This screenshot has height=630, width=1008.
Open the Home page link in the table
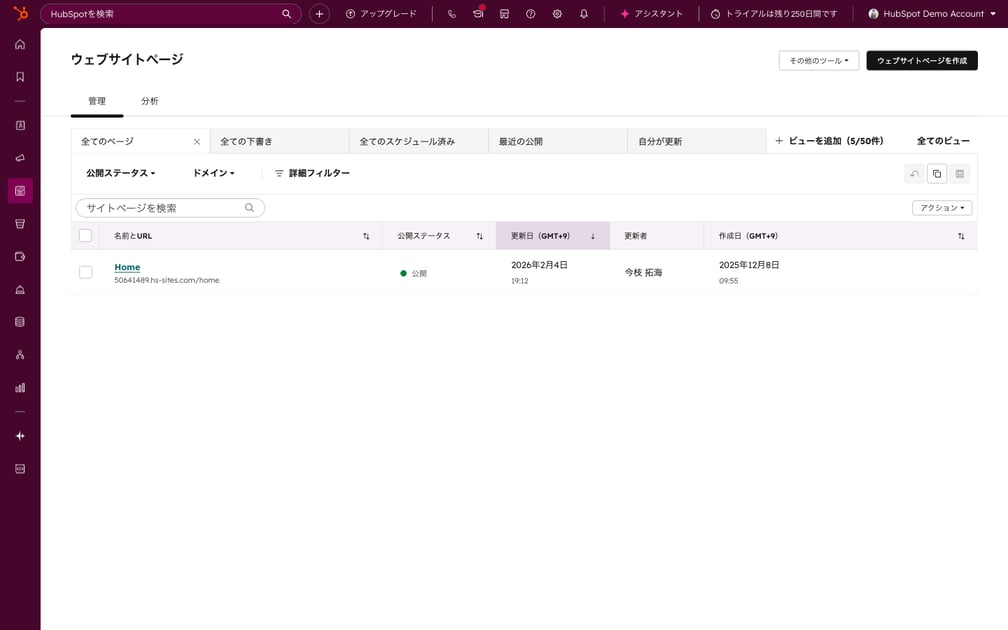coord(127,266)
